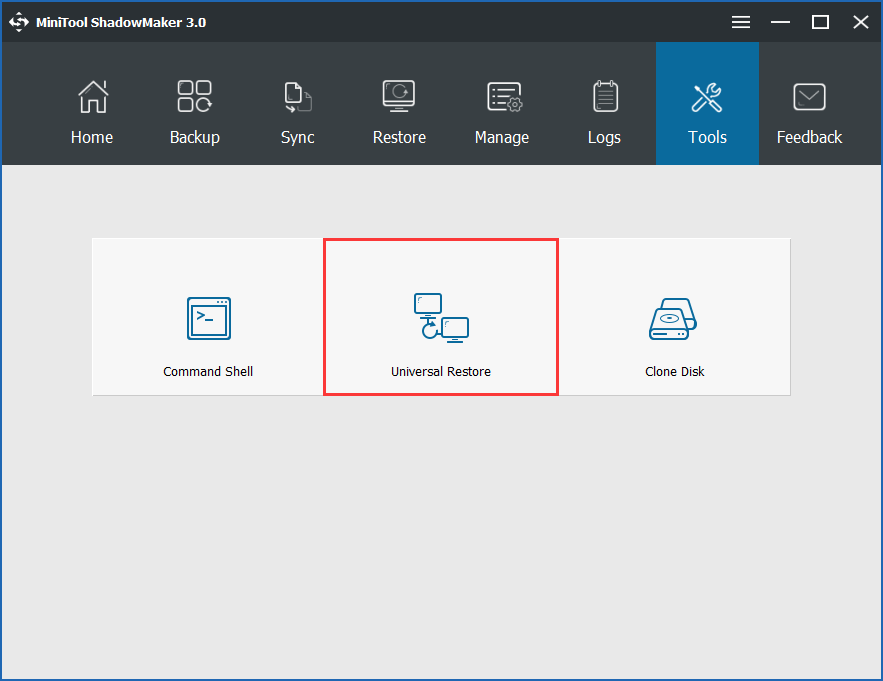Switch to the "Tools" tab label
This screenshot has height=681, width=883.
707,138
